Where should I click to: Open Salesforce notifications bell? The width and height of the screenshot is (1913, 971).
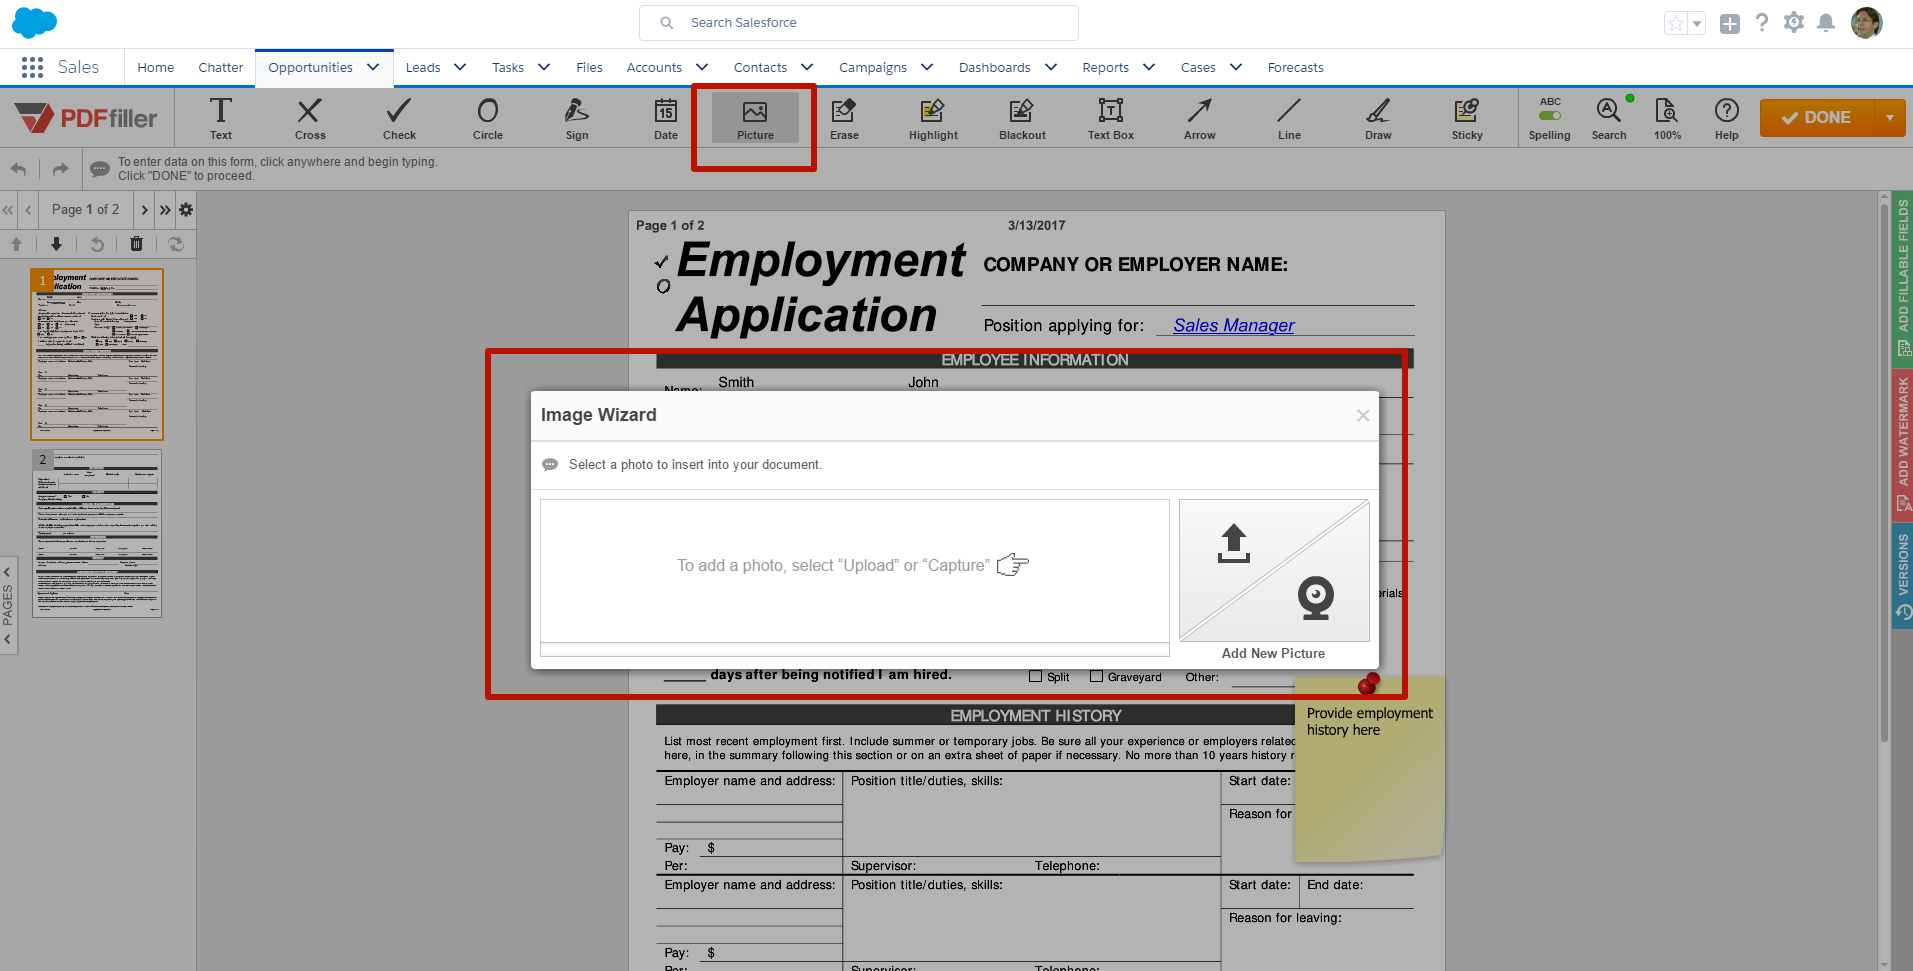[1826, 23]
